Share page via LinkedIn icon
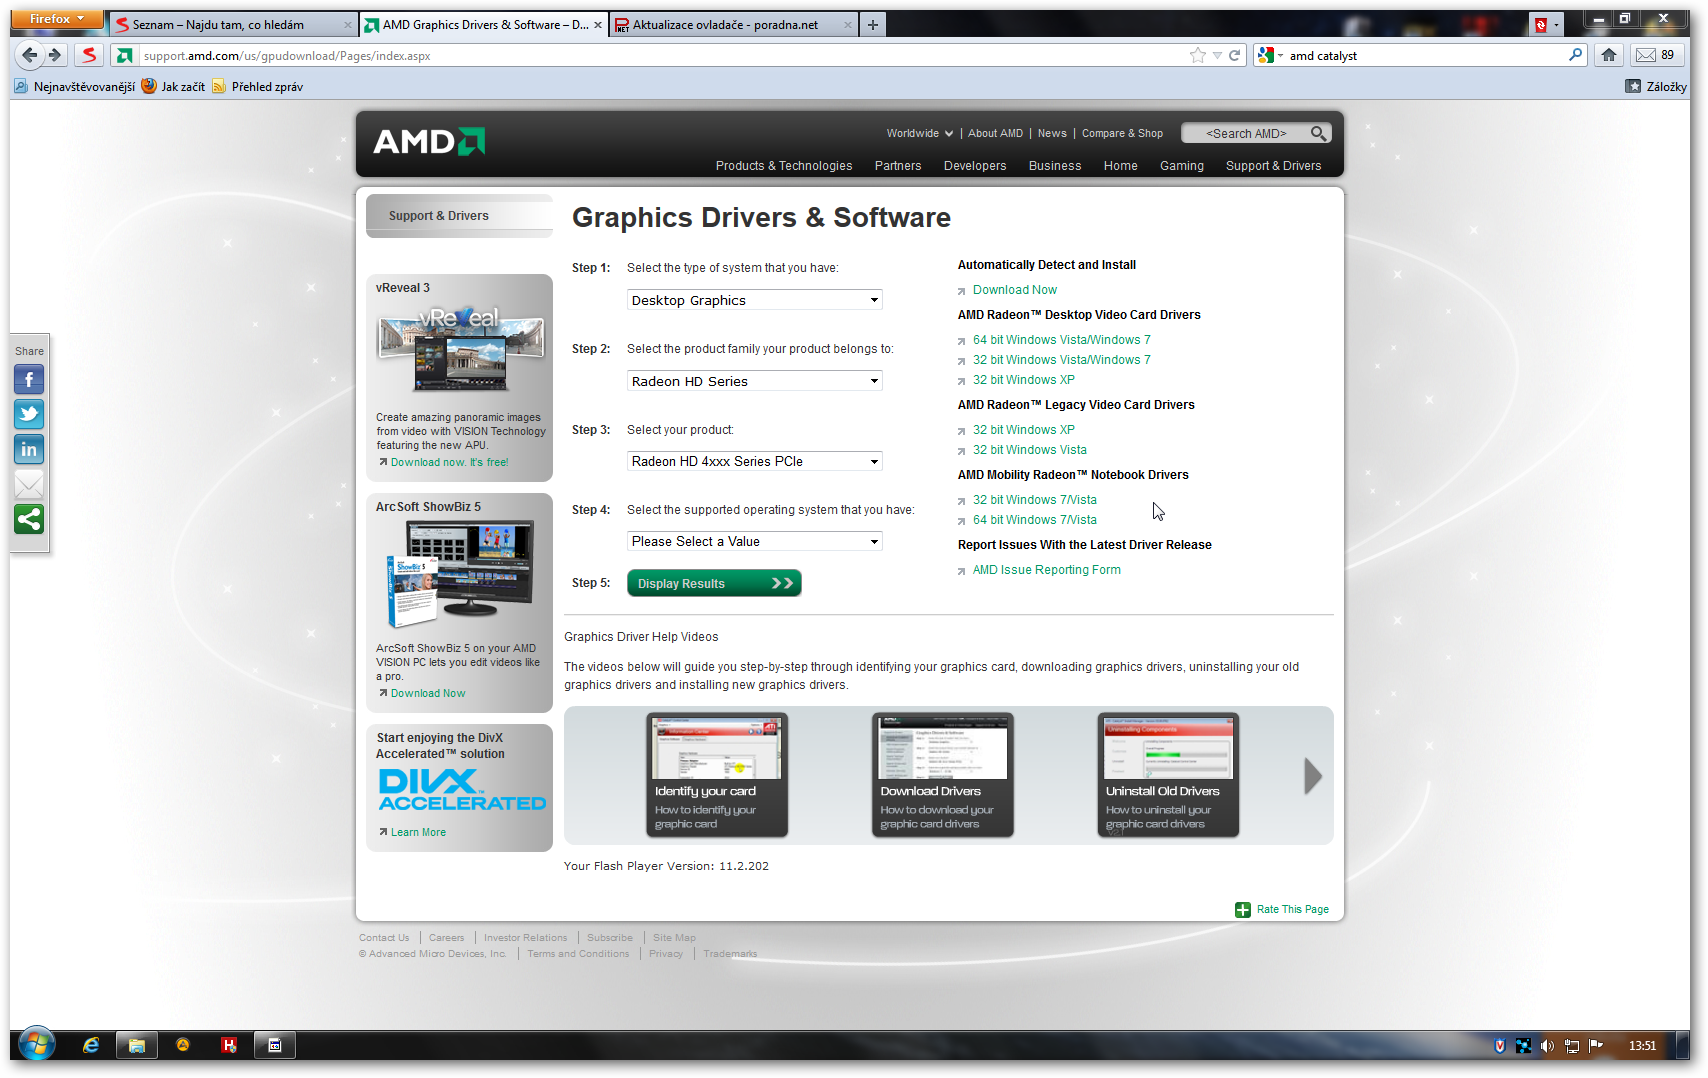Viewport: 1708px width, 1078px height. [29, 450]
